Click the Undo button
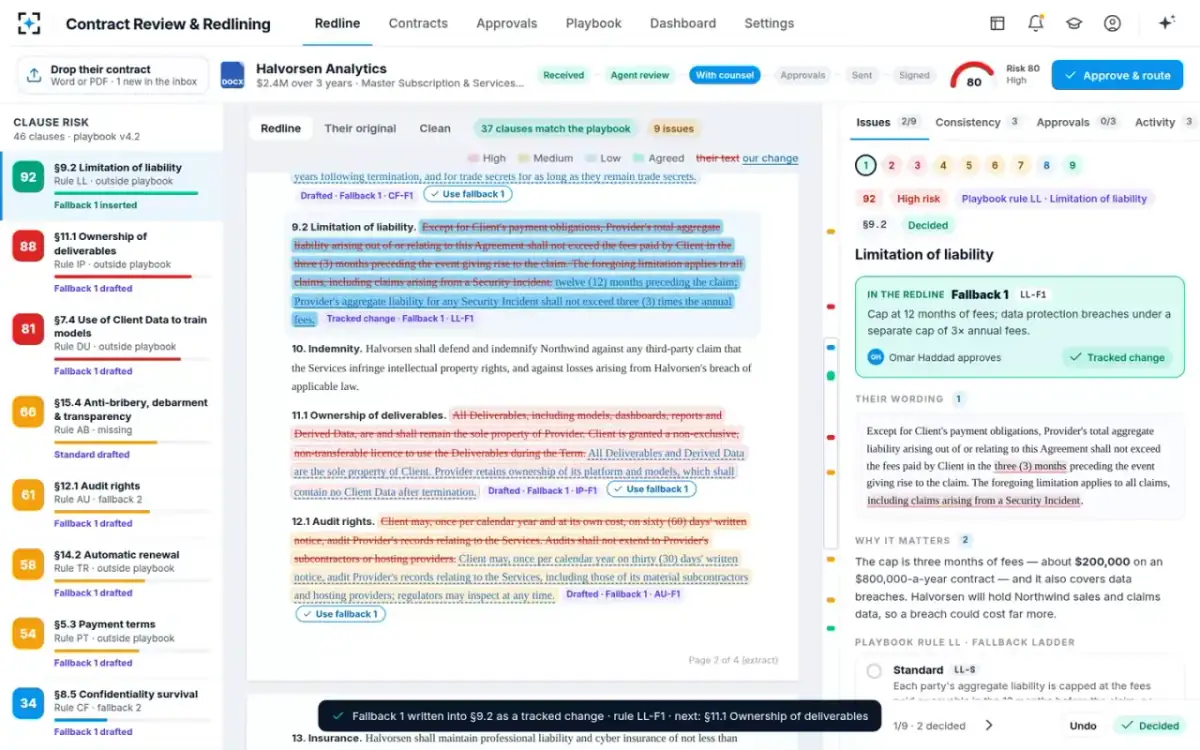 click(1083, 726)
